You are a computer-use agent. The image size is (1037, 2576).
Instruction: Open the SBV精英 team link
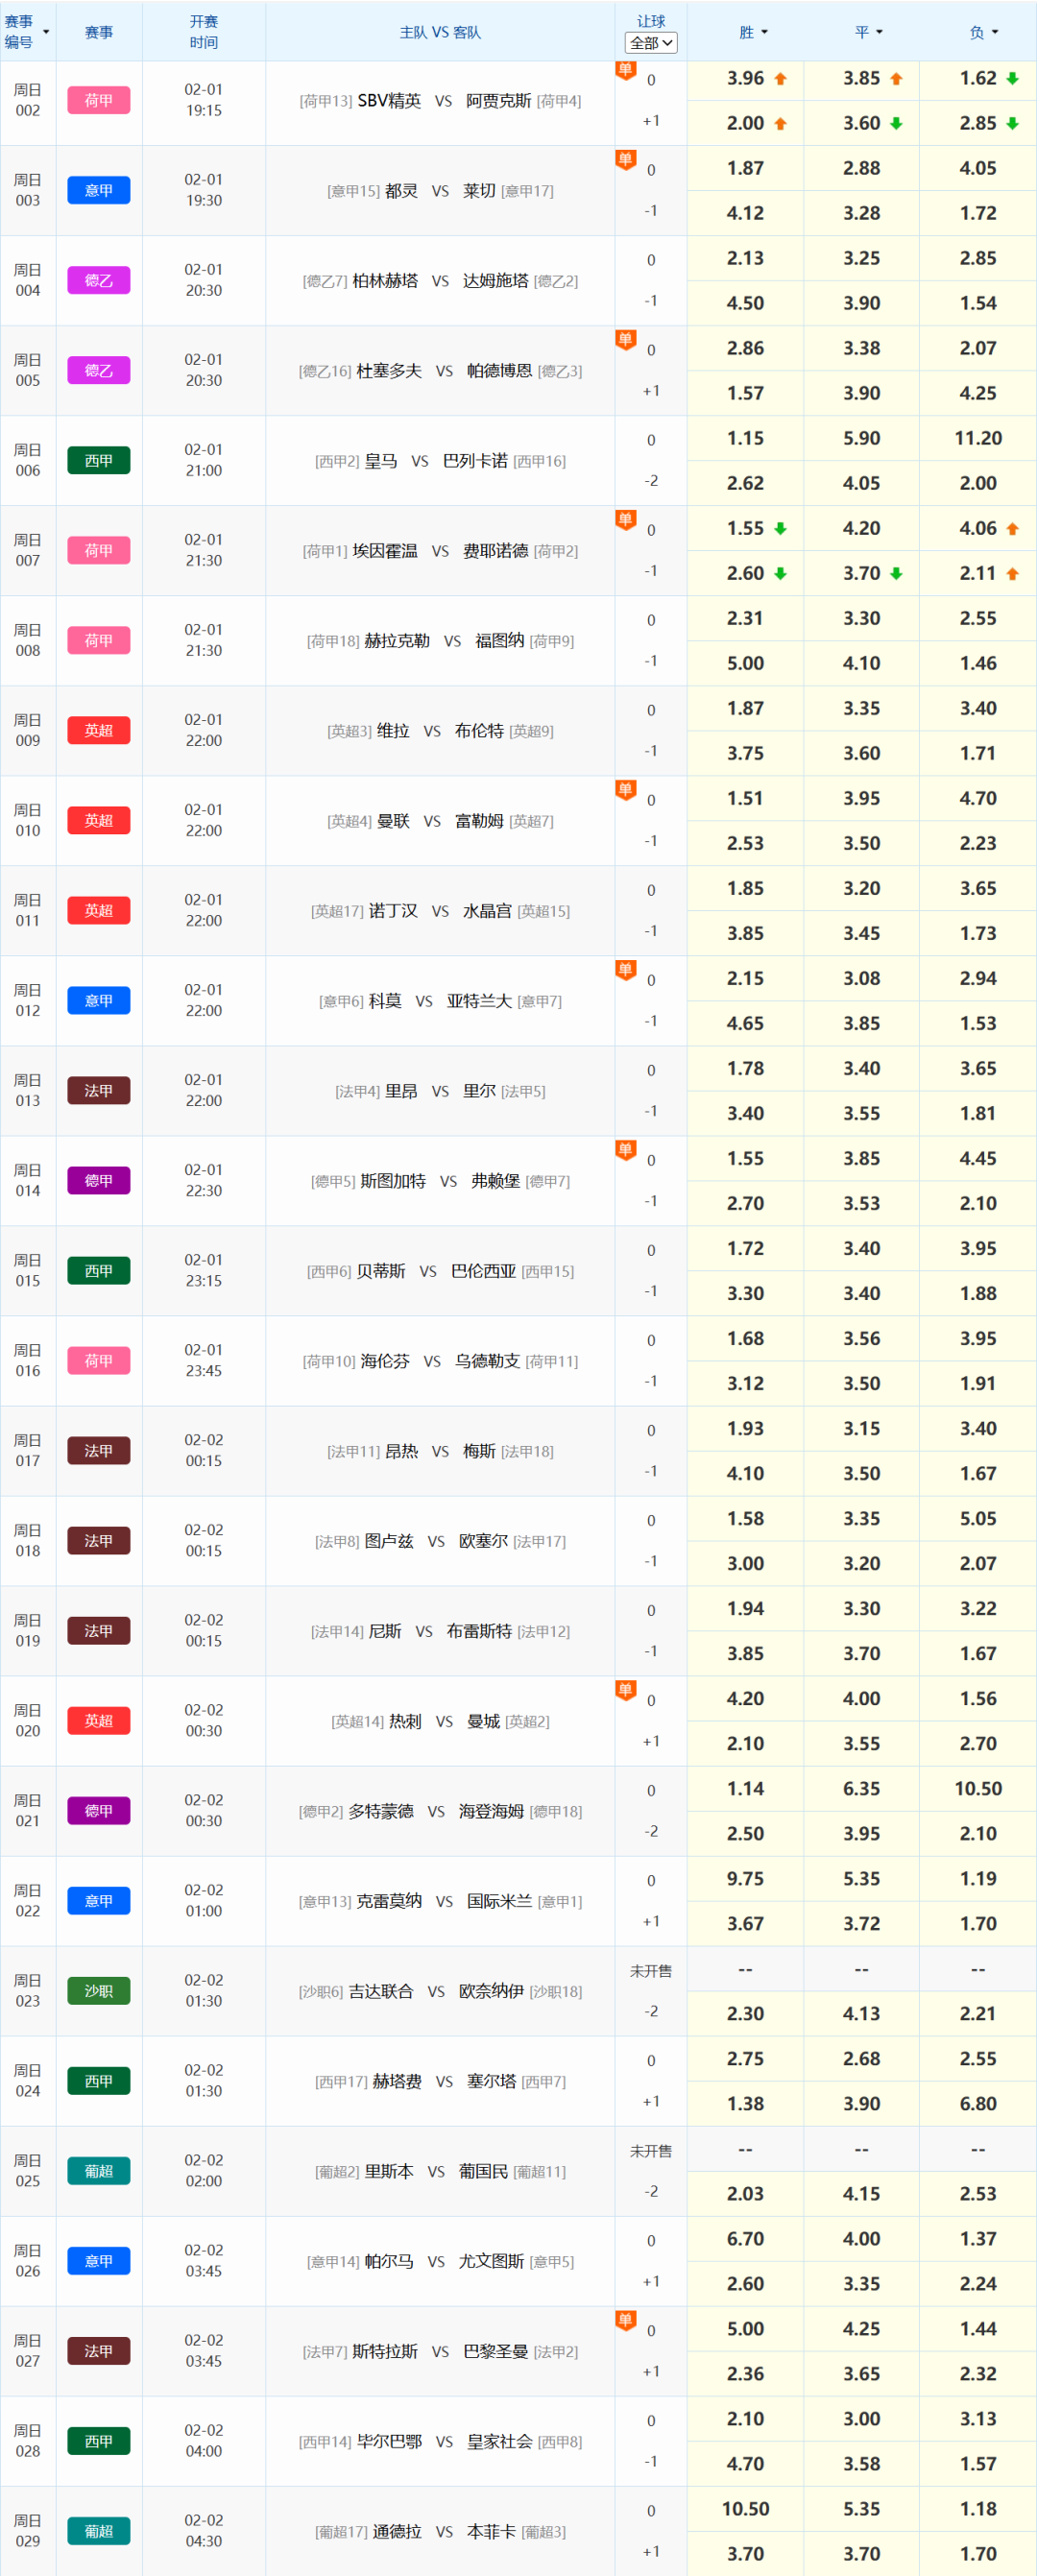coord(389,101)
